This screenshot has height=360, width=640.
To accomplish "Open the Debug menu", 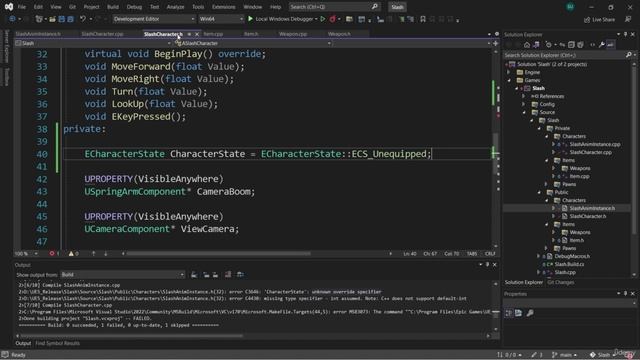I will click(x=134, y=7).
